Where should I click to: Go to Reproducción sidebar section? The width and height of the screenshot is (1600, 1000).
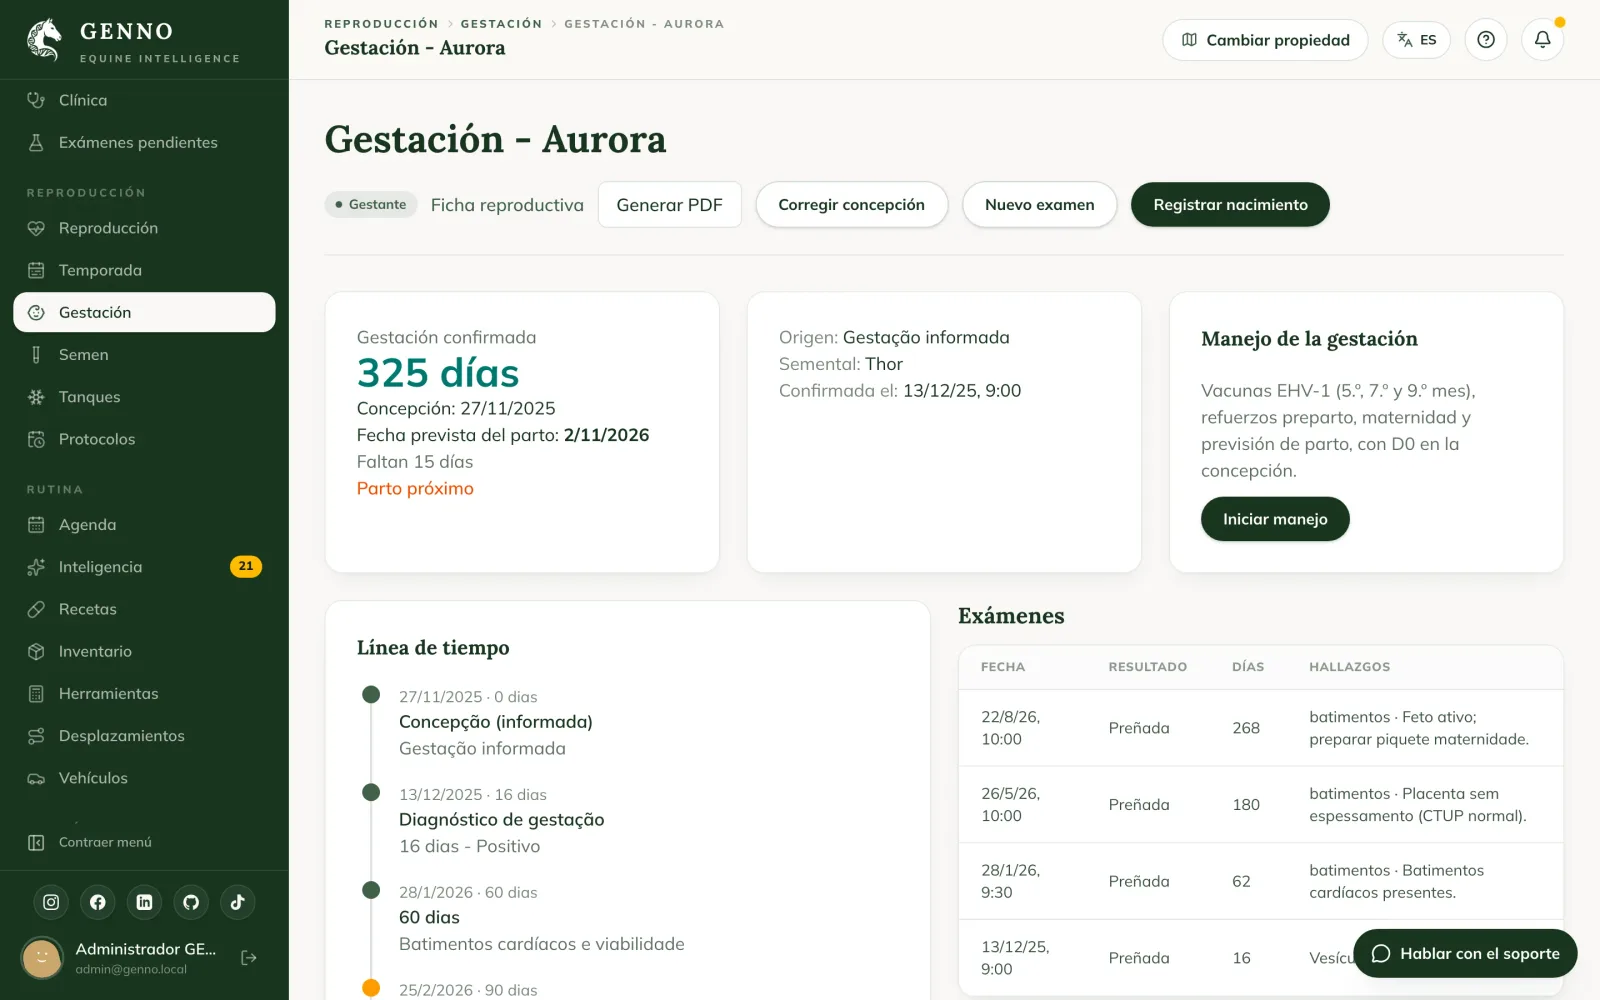144,228
